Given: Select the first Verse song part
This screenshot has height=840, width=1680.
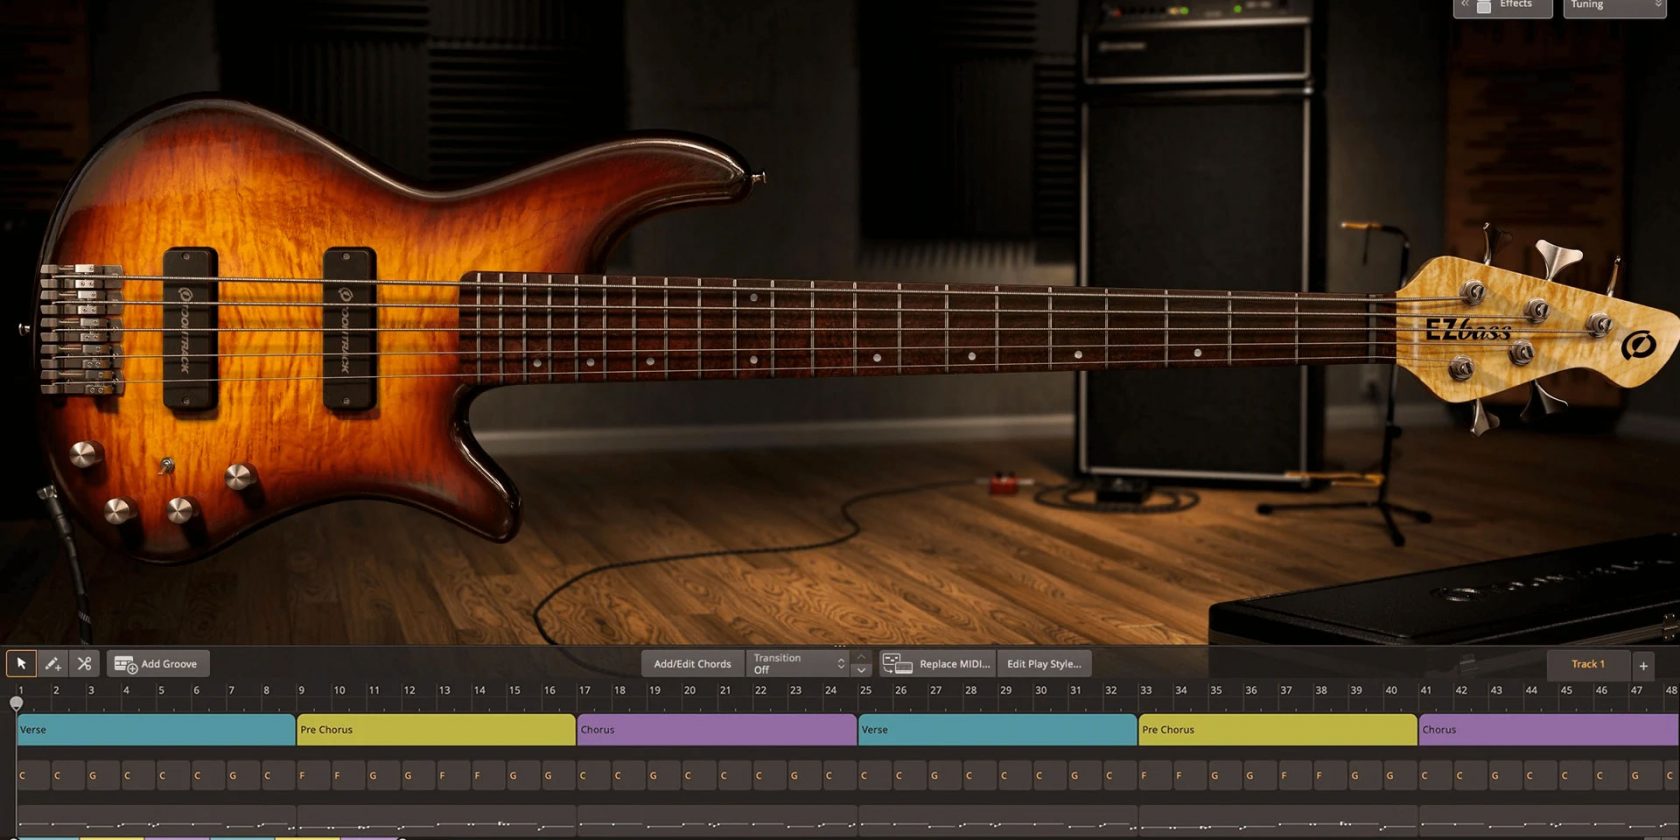Looking at the screenshot, I should 156,729.
